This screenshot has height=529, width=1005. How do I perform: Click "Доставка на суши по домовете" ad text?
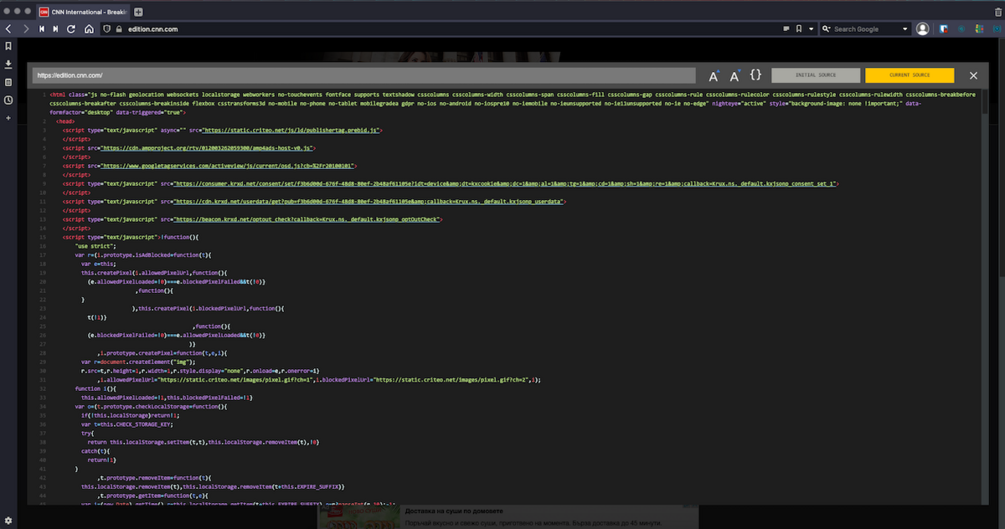454,511
